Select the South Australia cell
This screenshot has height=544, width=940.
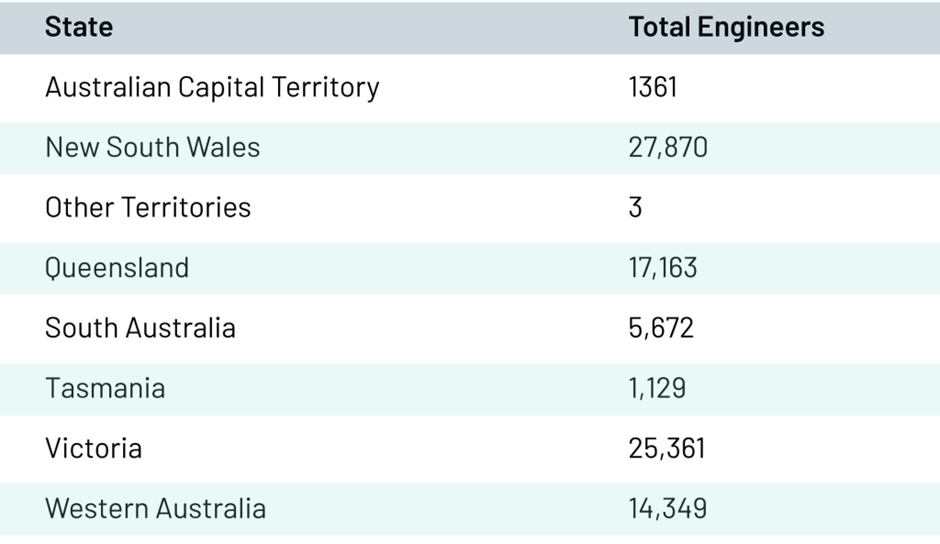point(140,328)
